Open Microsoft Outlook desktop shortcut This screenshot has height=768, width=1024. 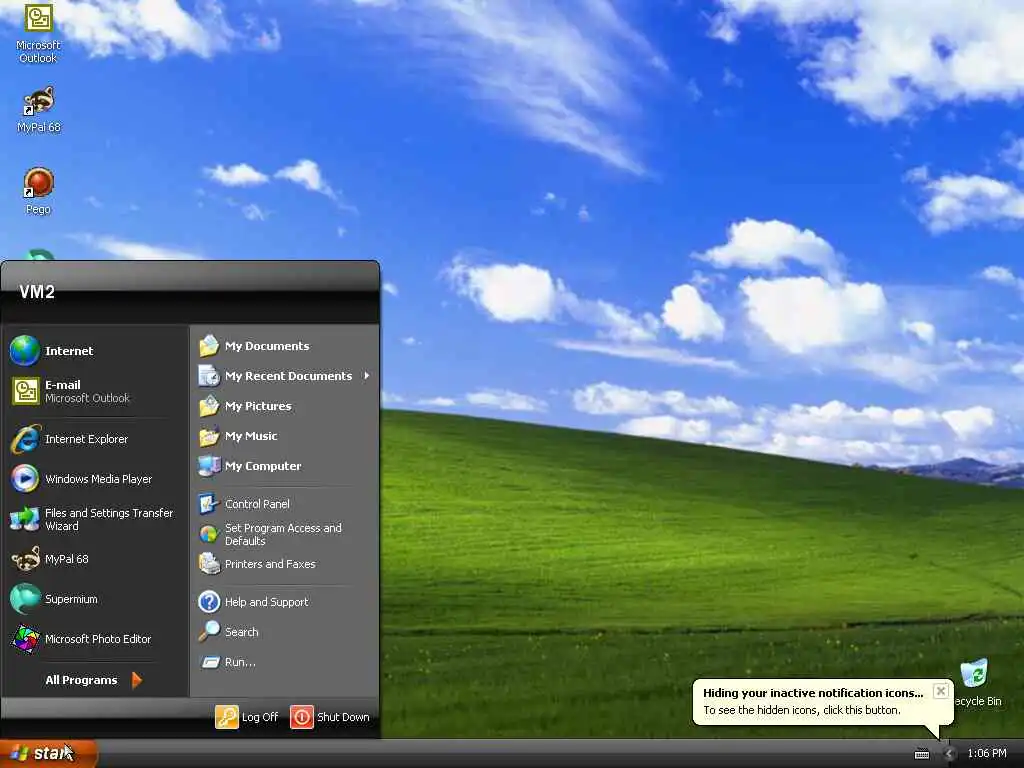(38, 33)
